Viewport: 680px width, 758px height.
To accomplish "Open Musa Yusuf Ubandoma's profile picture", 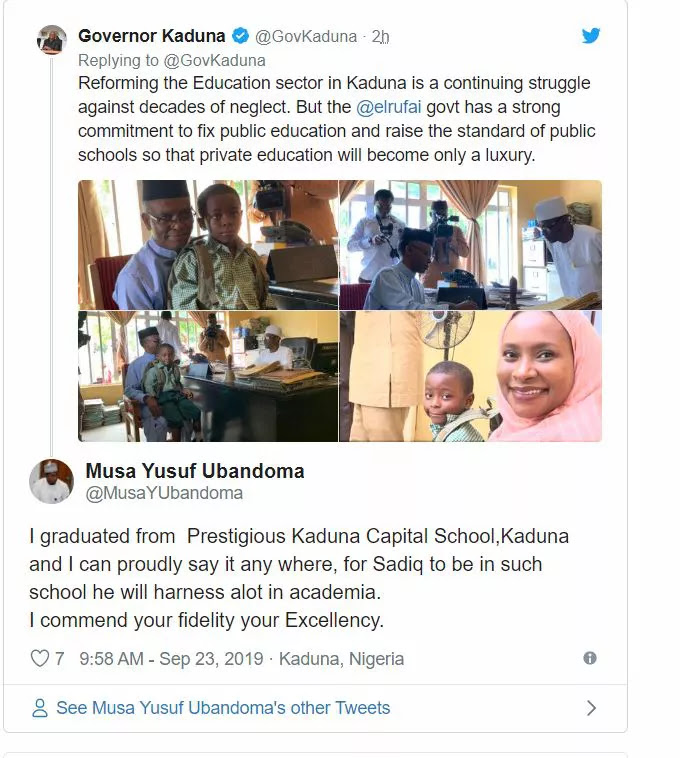I will point(51,481).
